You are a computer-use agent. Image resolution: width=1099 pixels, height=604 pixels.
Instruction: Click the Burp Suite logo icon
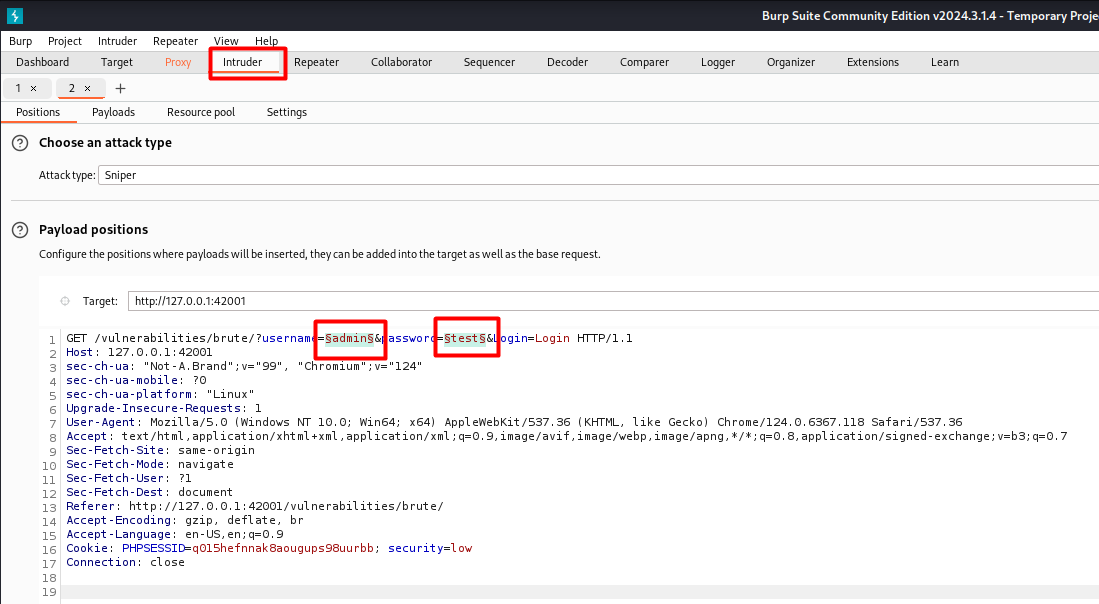14,16
